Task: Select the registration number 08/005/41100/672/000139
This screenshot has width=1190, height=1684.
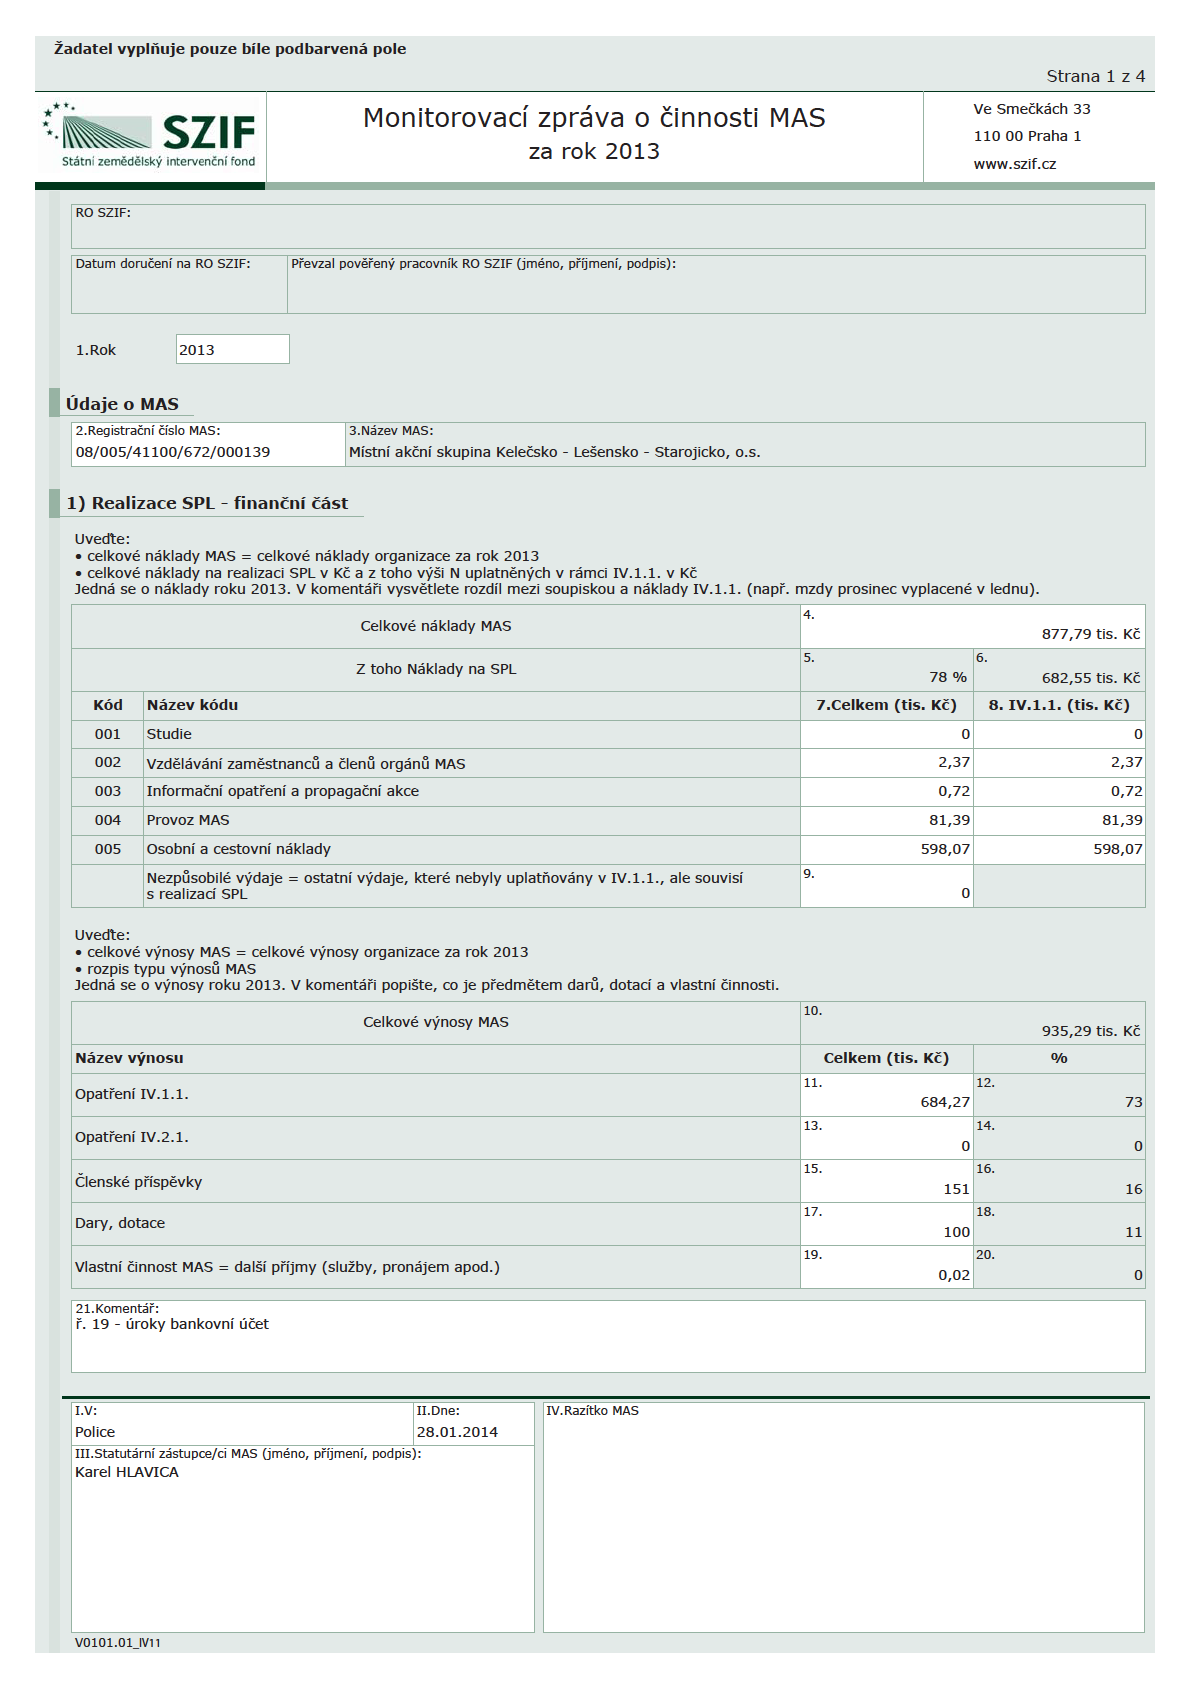Action: click(173, 452)
